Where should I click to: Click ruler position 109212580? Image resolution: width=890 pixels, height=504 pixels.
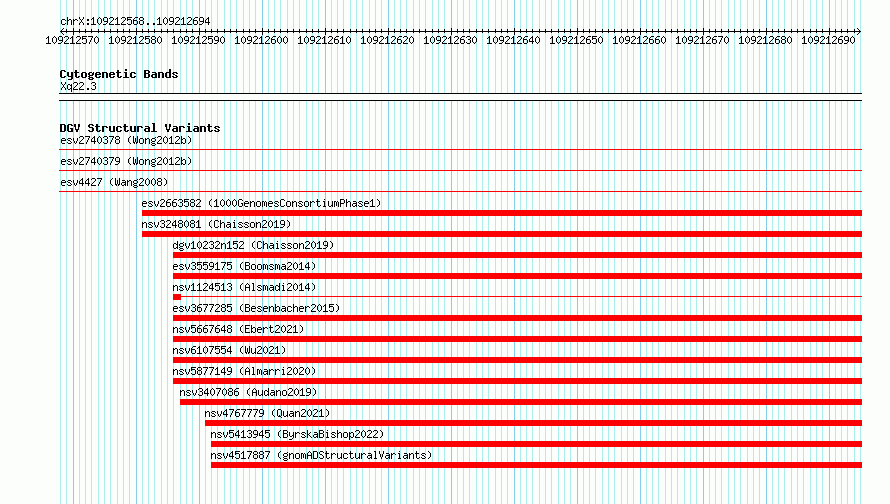click(x=135, y=40)
